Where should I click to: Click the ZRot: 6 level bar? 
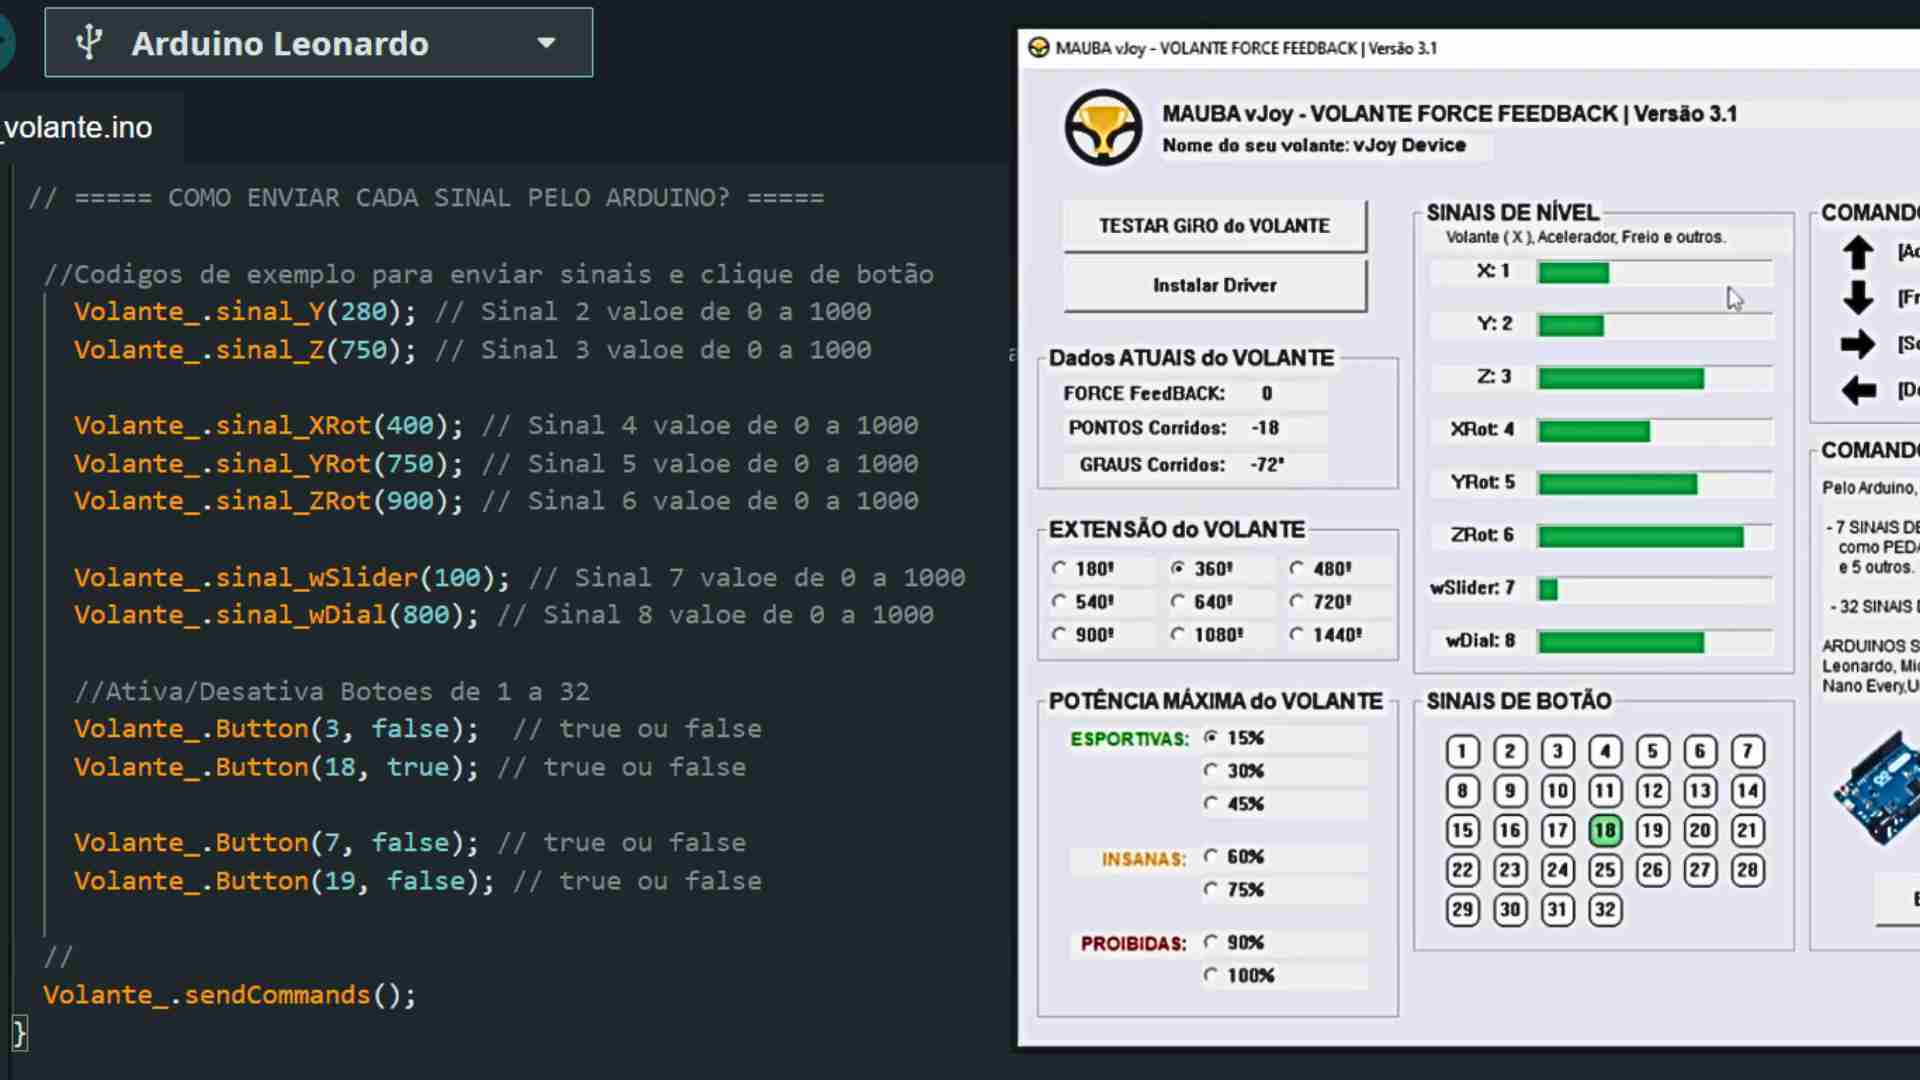1655,537
